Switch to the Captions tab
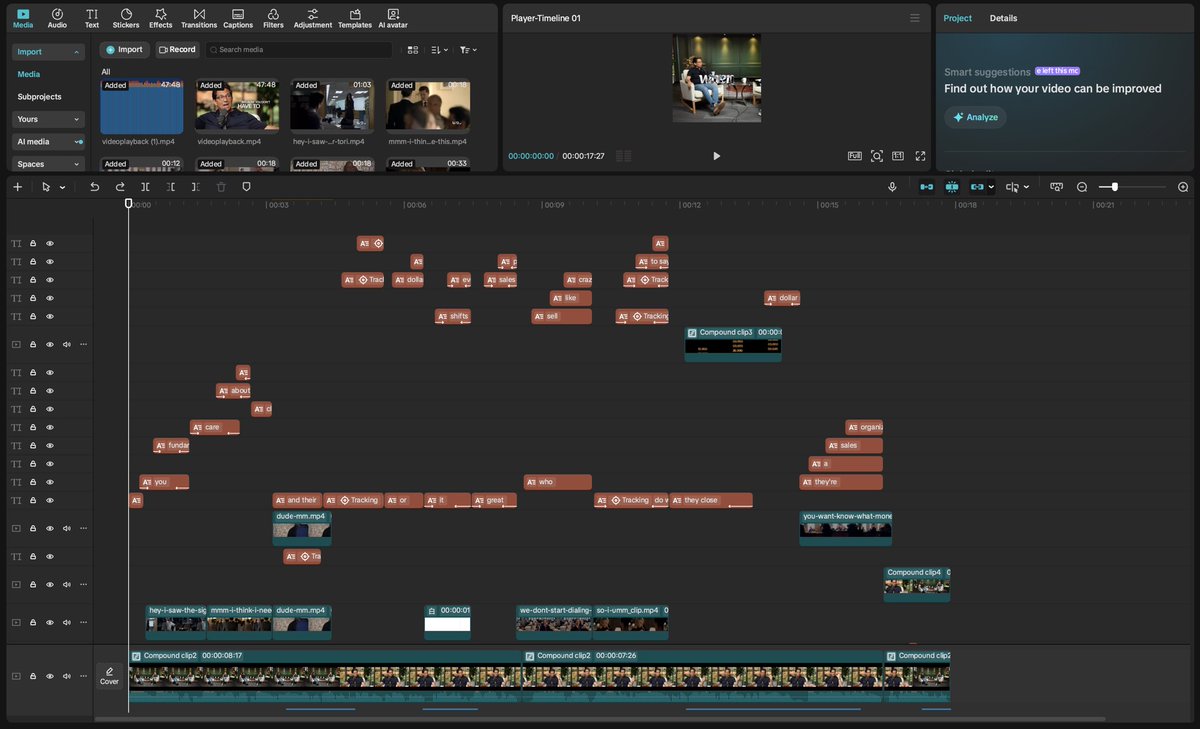Viewport: 1200px width, 729px height. [x=238, y=17]
